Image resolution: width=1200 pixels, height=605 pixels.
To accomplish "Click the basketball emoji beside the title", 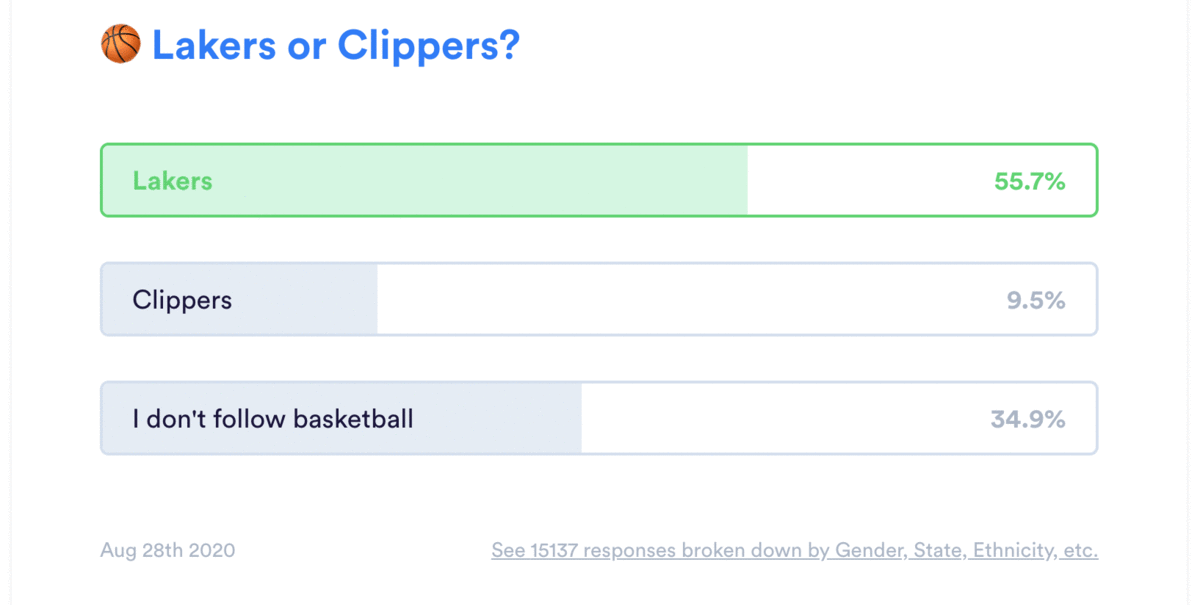I will pos(121,45).
